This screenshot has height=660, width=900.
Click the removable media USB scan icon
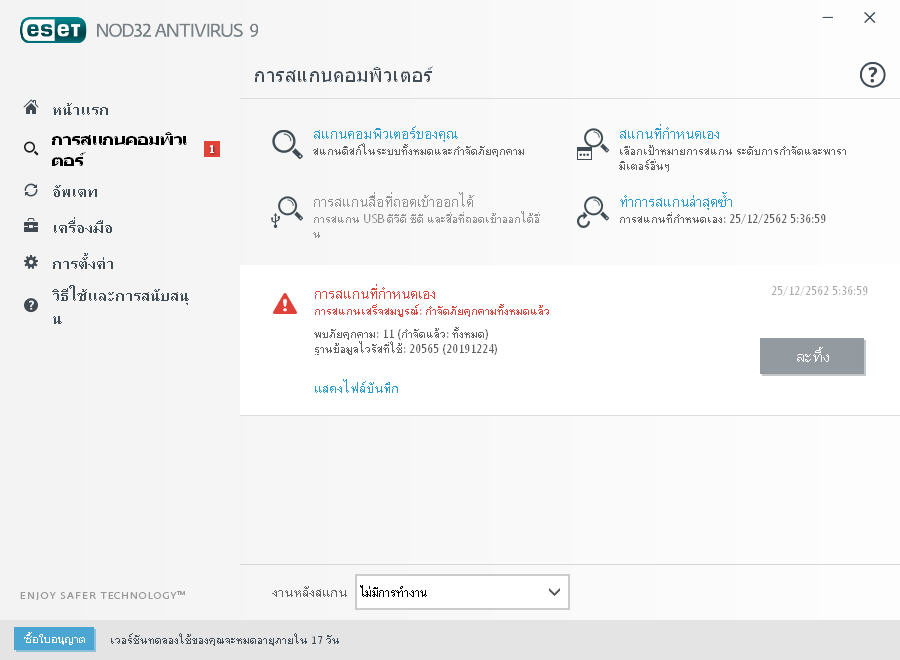point(286,212)
